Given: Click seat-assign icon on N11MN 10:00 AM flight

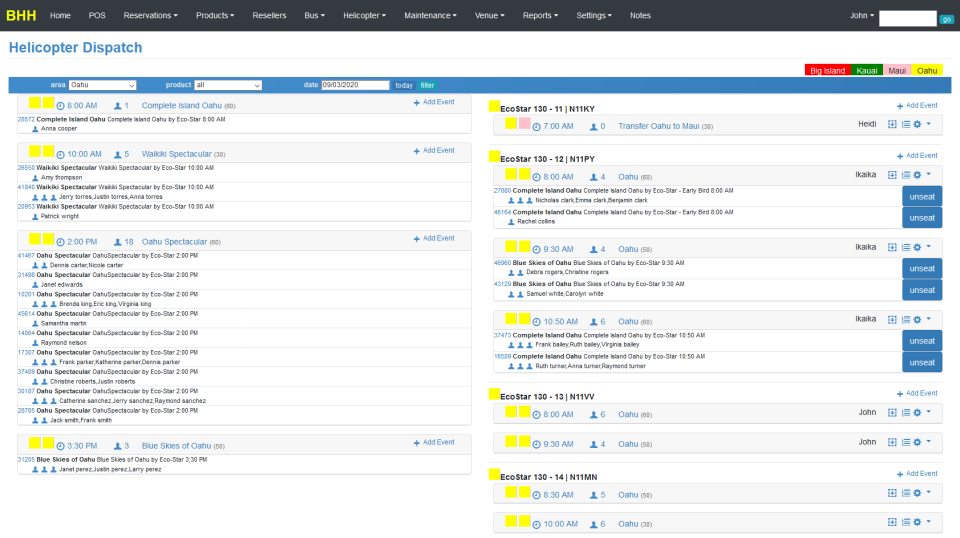Looking at the screenshot, I should pyautogui.click(x=892, y=522).
